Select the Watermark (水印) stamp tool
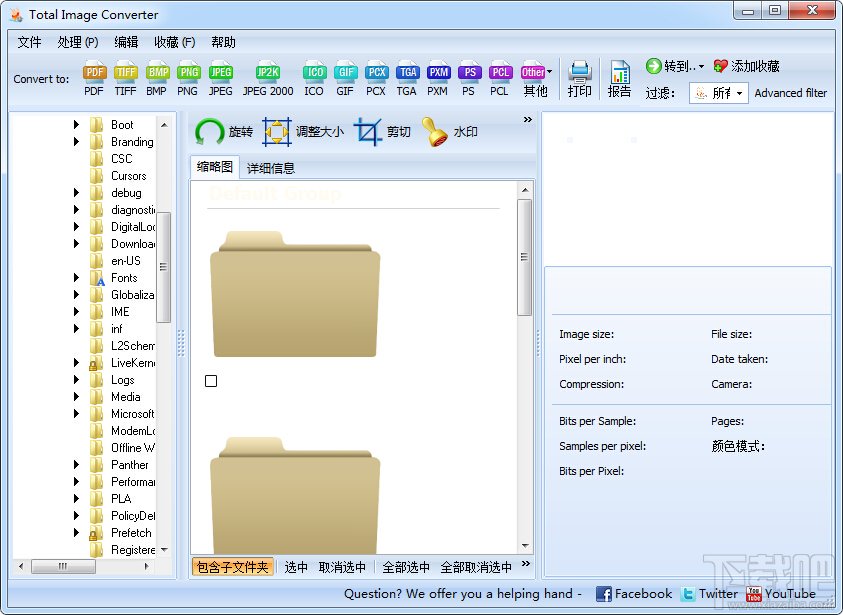Viewport: 843px width, 615px height. [x=449, y=132]
